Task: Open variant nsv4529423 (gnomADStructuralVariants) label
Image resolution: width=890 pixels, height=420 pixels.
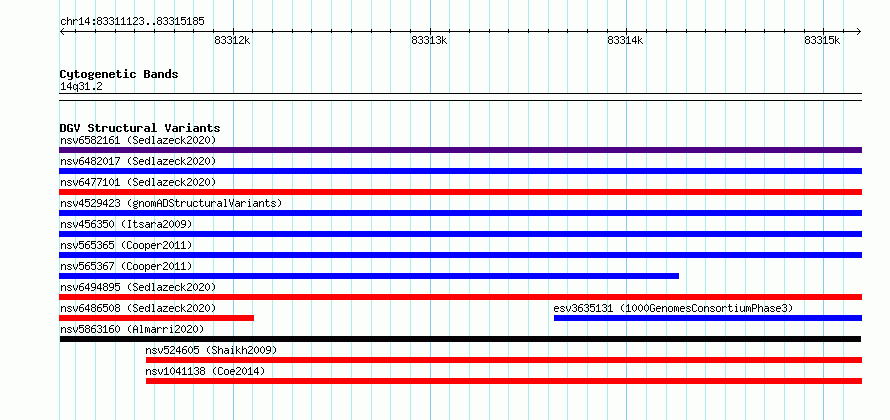Action: [x=171, y=203]
